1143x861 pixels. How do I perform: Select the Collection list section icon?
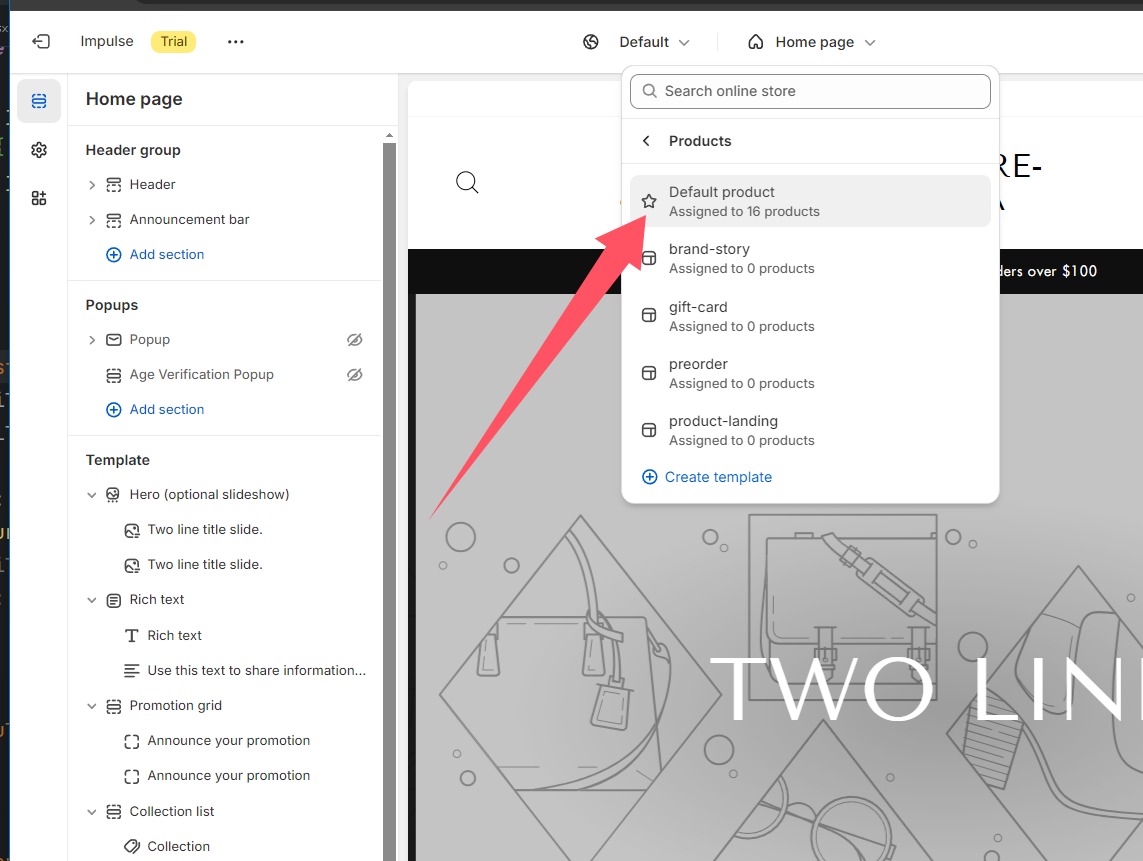tap(114, 812)
